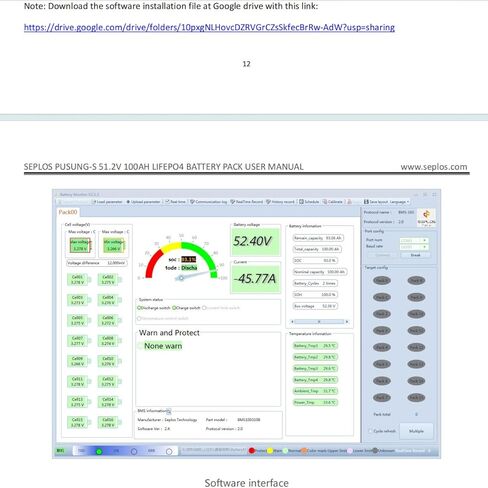Image resolution: width=488 pixels, height=488 pixels.
Task: Open the Google Drive folder link
Action: (x=209, y=27)
